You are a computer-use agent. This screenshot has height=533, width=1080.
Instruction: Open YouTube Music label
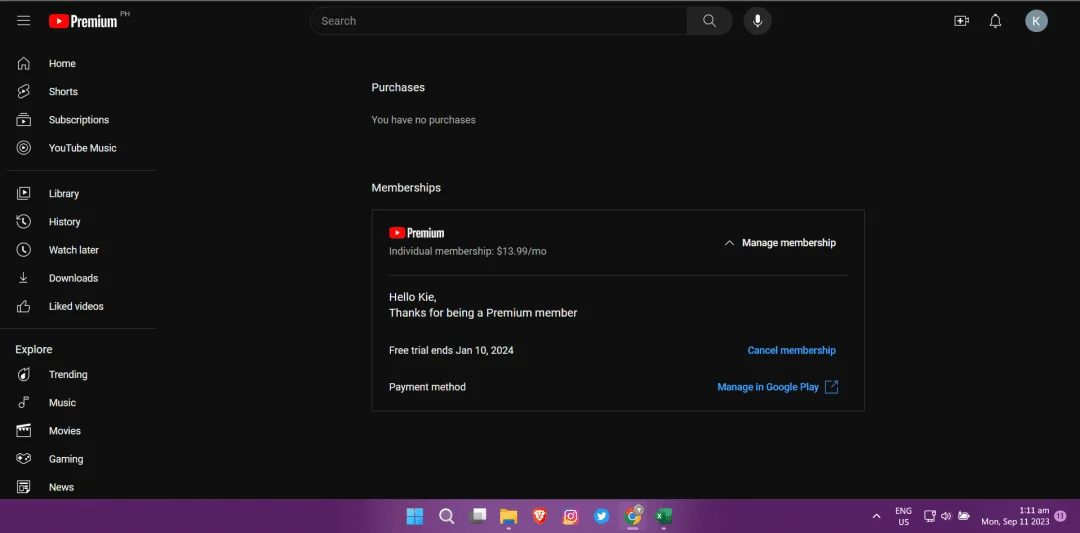(x=83, y=148)
